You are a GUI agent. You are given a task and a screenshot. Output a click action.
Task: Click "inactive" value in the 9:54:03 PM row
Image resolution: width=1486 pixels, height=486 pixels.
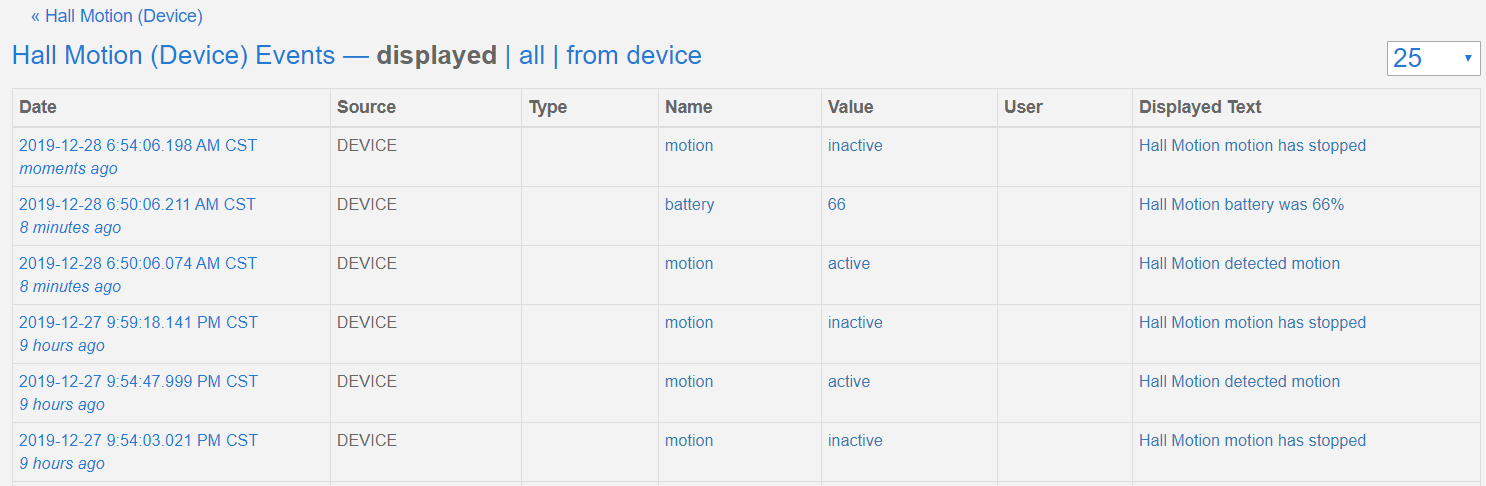coord(855,441)
